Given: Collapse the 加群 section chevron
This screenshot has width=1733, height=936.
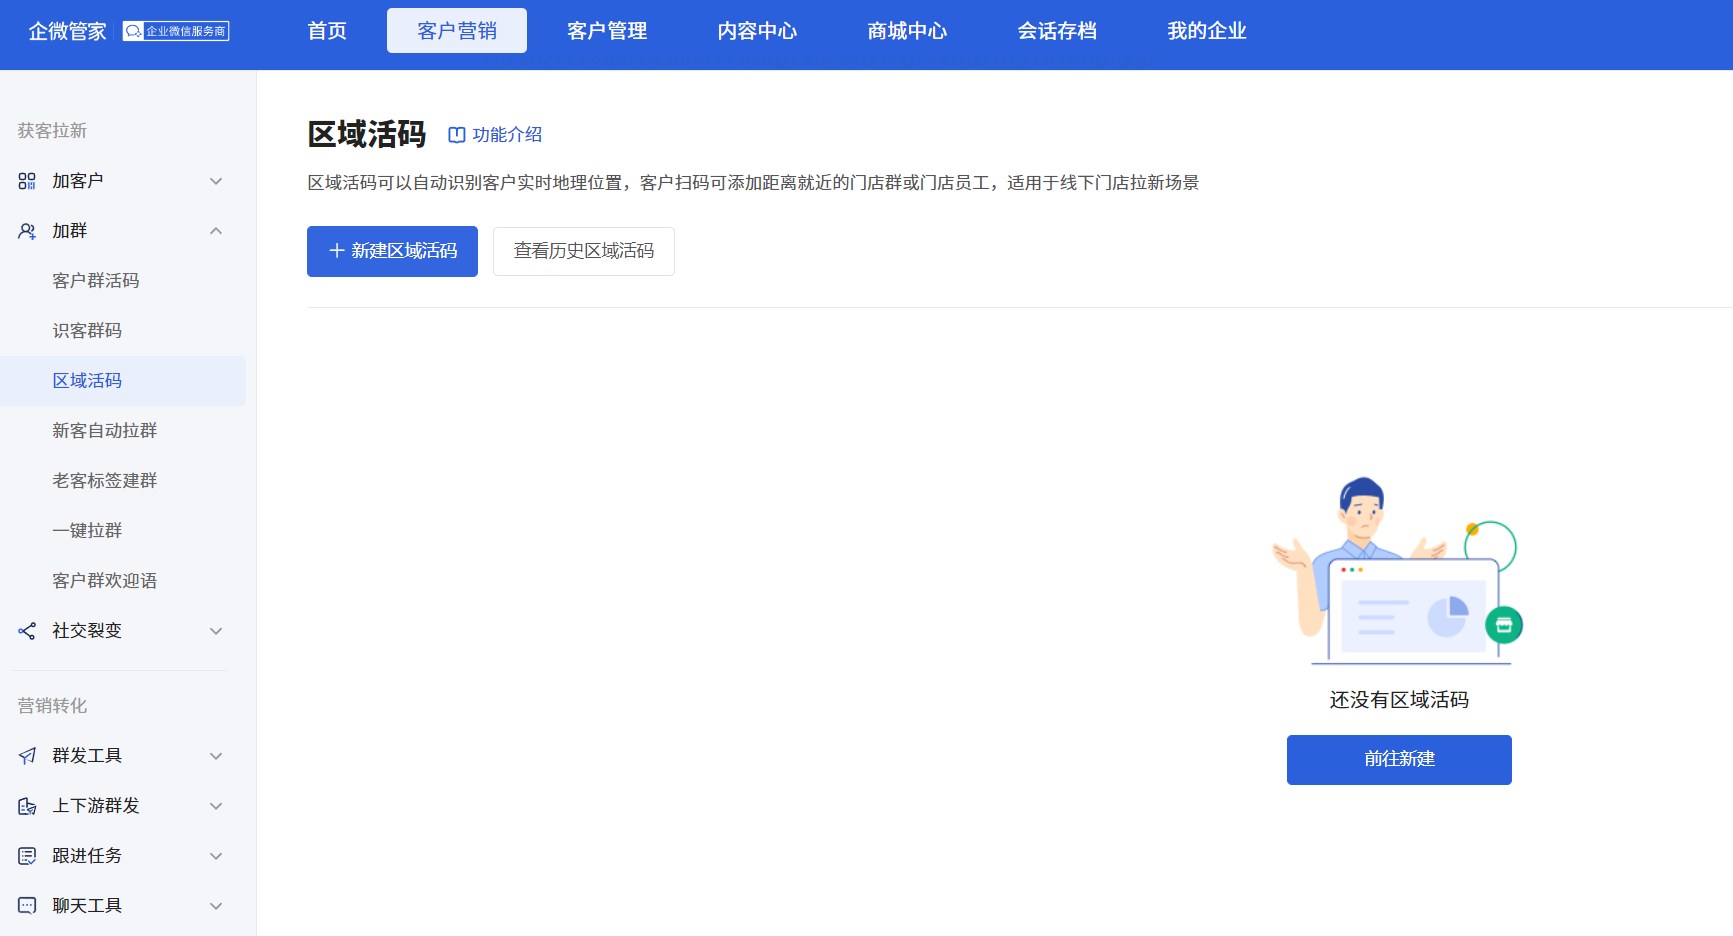Looking at the screenshot, I should pos(216,231).
